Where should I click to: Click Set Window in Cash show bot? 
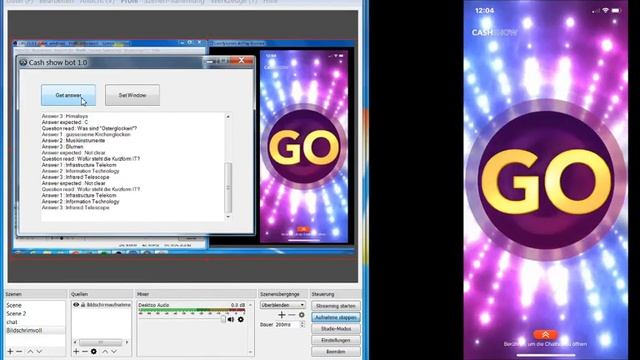(132, 95)
